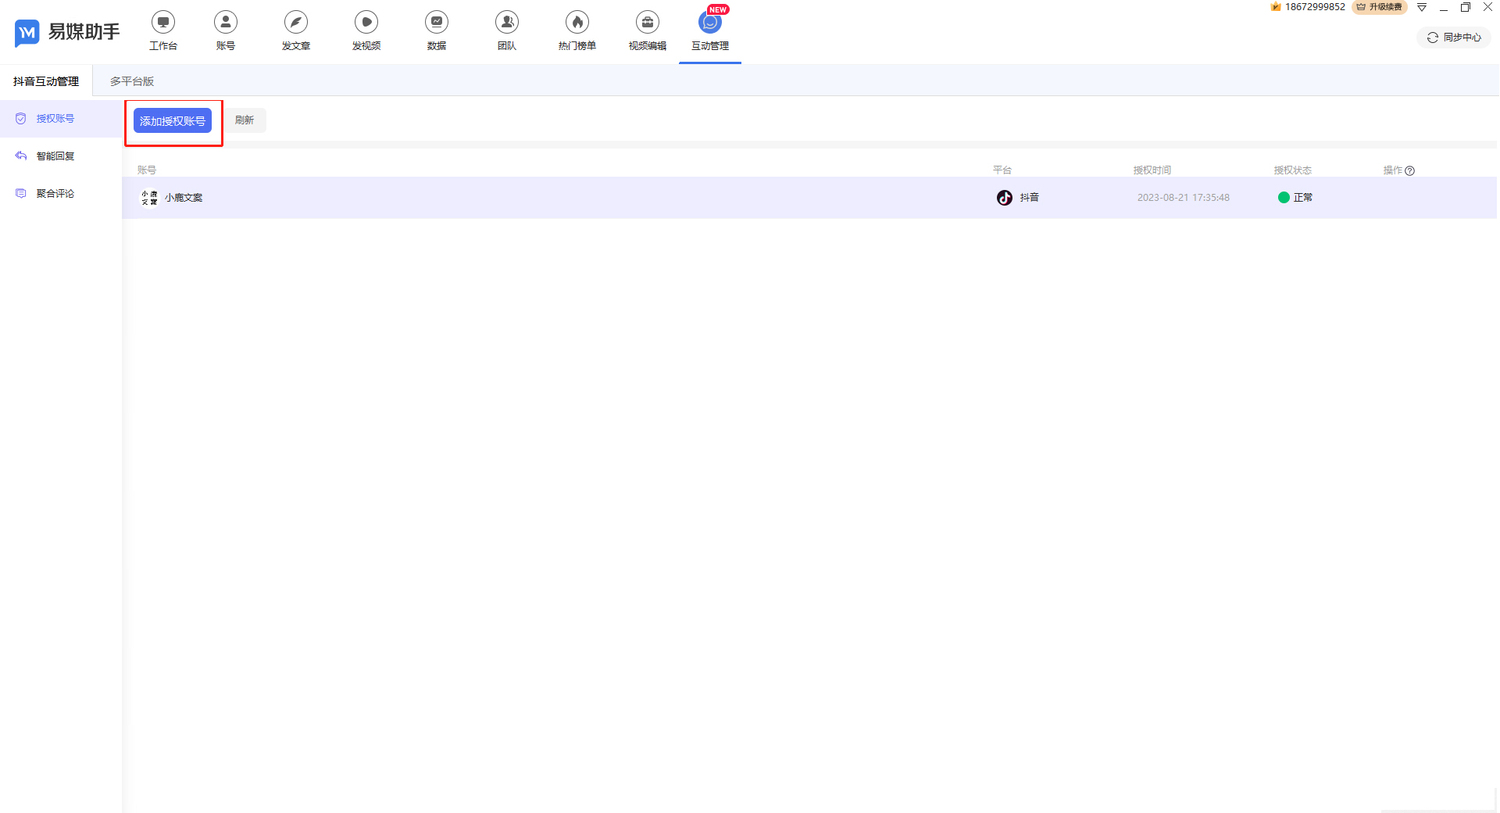The image size is (1500, 813).
Task: Click the 操作 column help icon
Action: (1410, 171)
